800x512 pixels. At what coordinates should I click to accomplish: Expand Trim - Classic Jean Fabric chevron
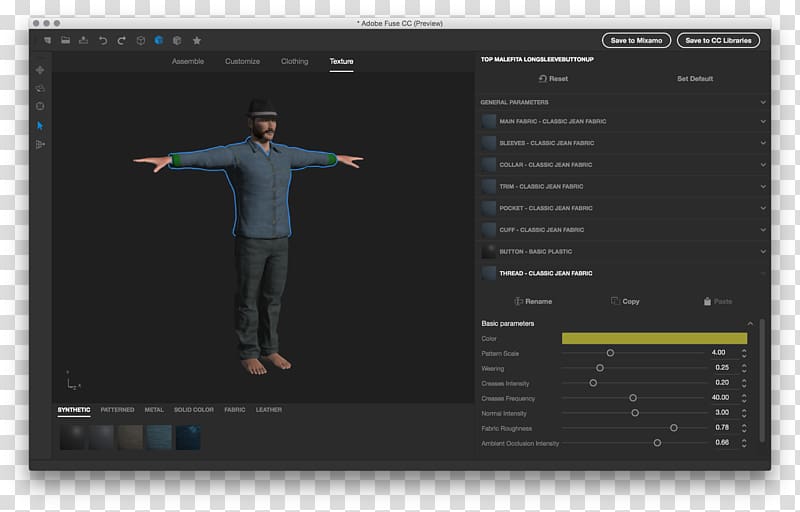pos(763,186)
